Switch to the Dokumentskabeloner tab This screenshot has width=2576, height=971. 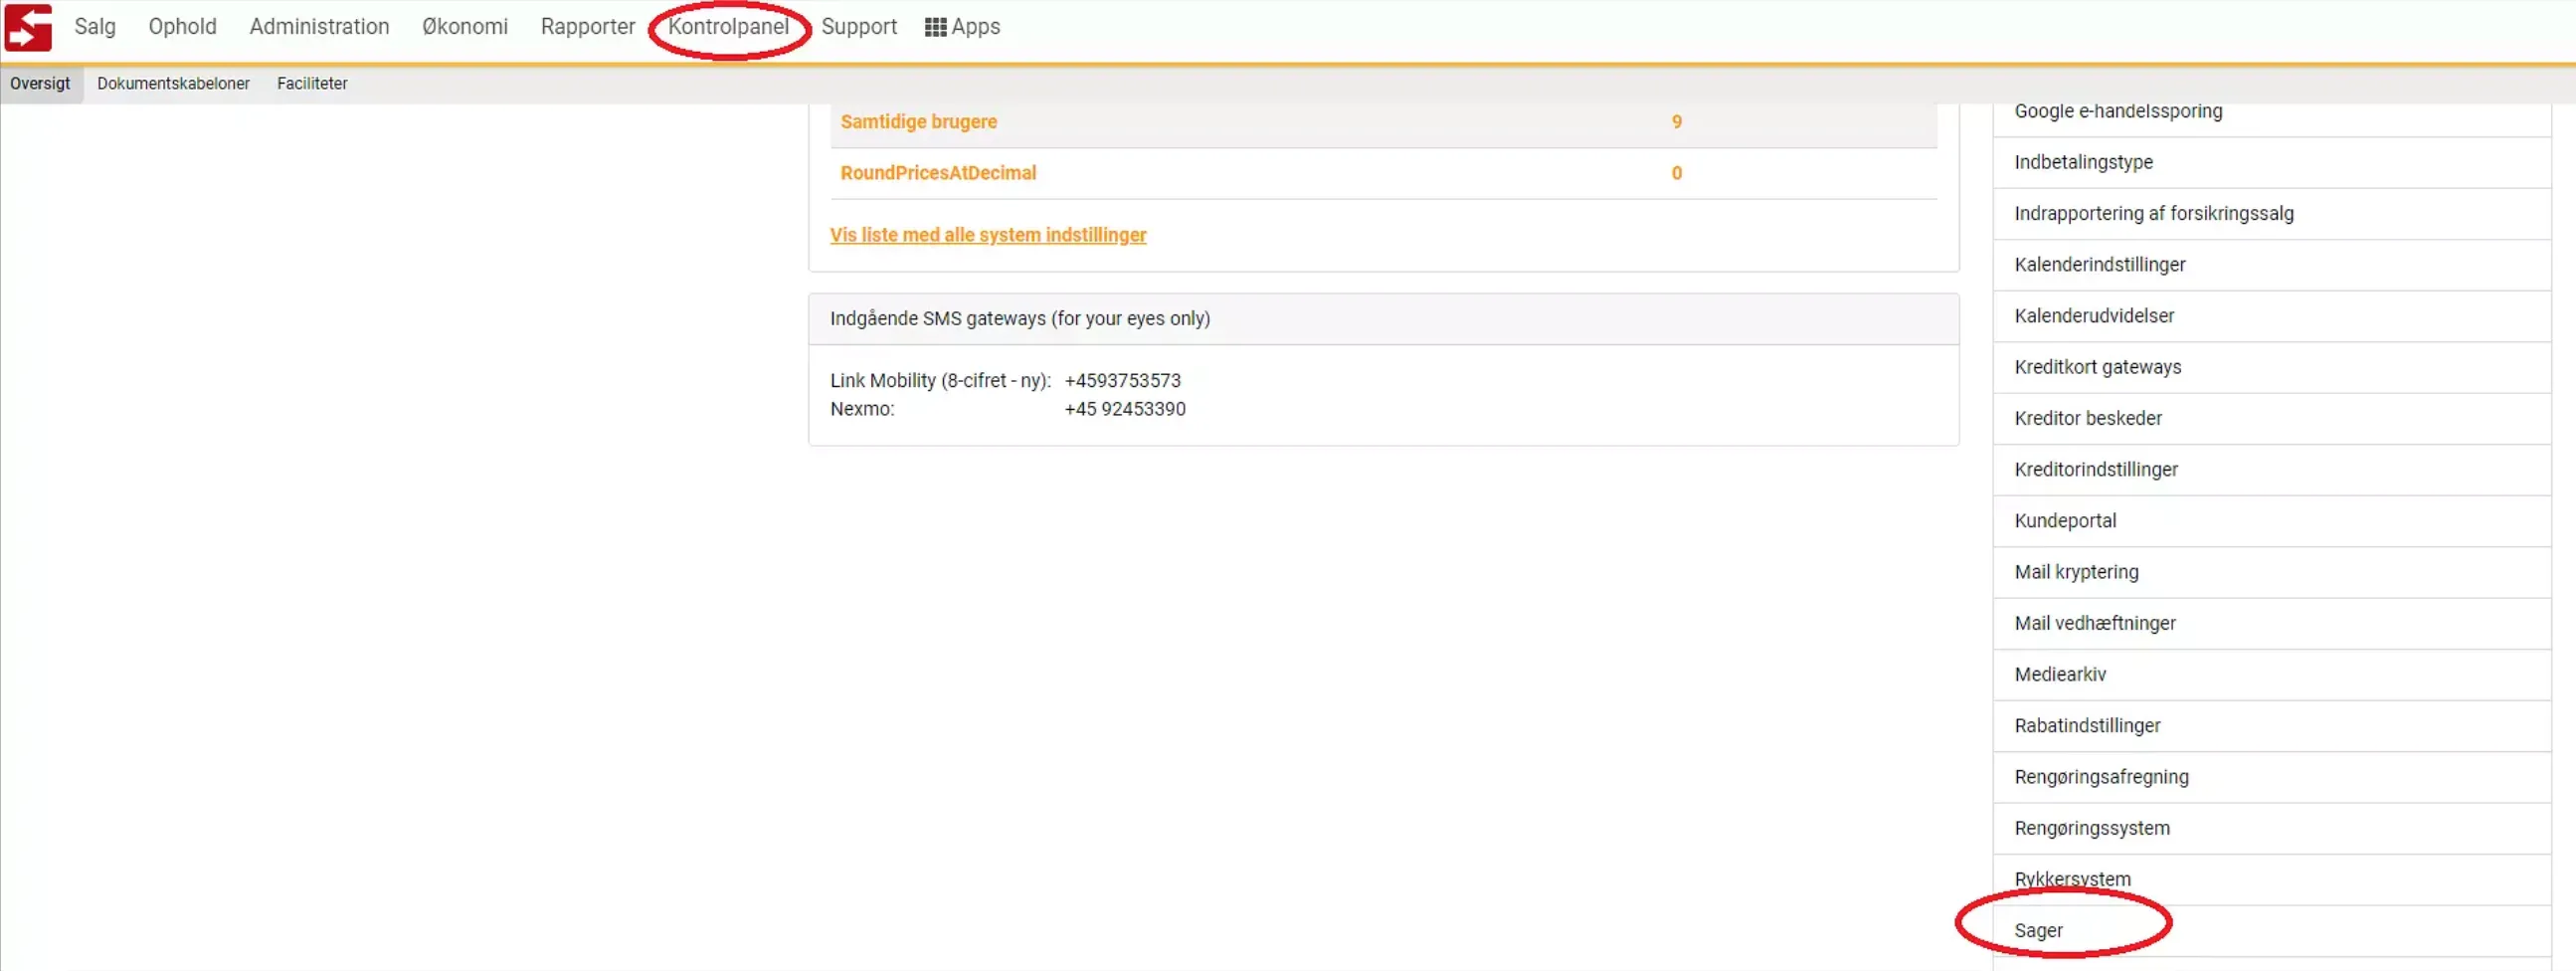pyautogui.click(x=173, y=84)
